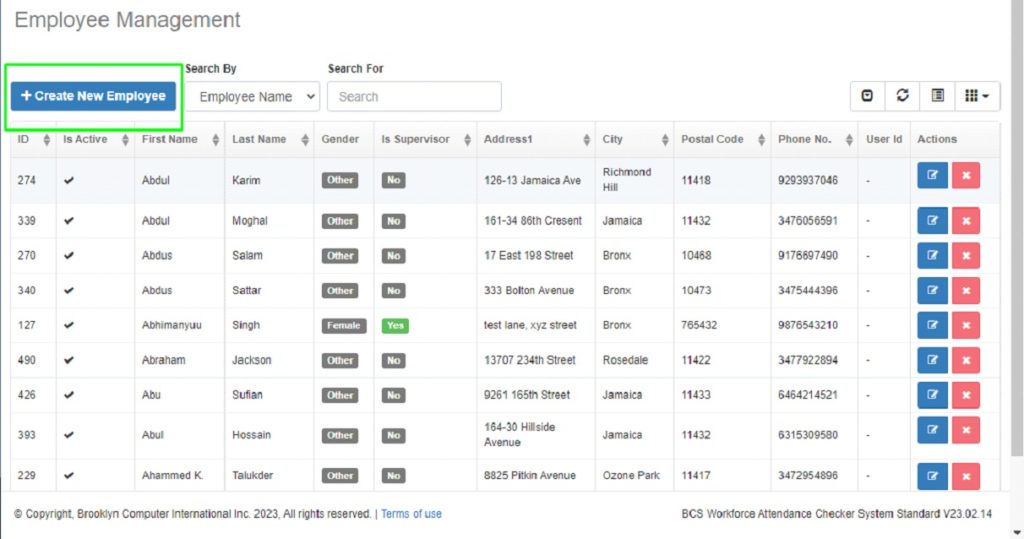This screenshot has height=539, width=1024.
Task: Click the Search For input field
Action: tap(414, 97)
